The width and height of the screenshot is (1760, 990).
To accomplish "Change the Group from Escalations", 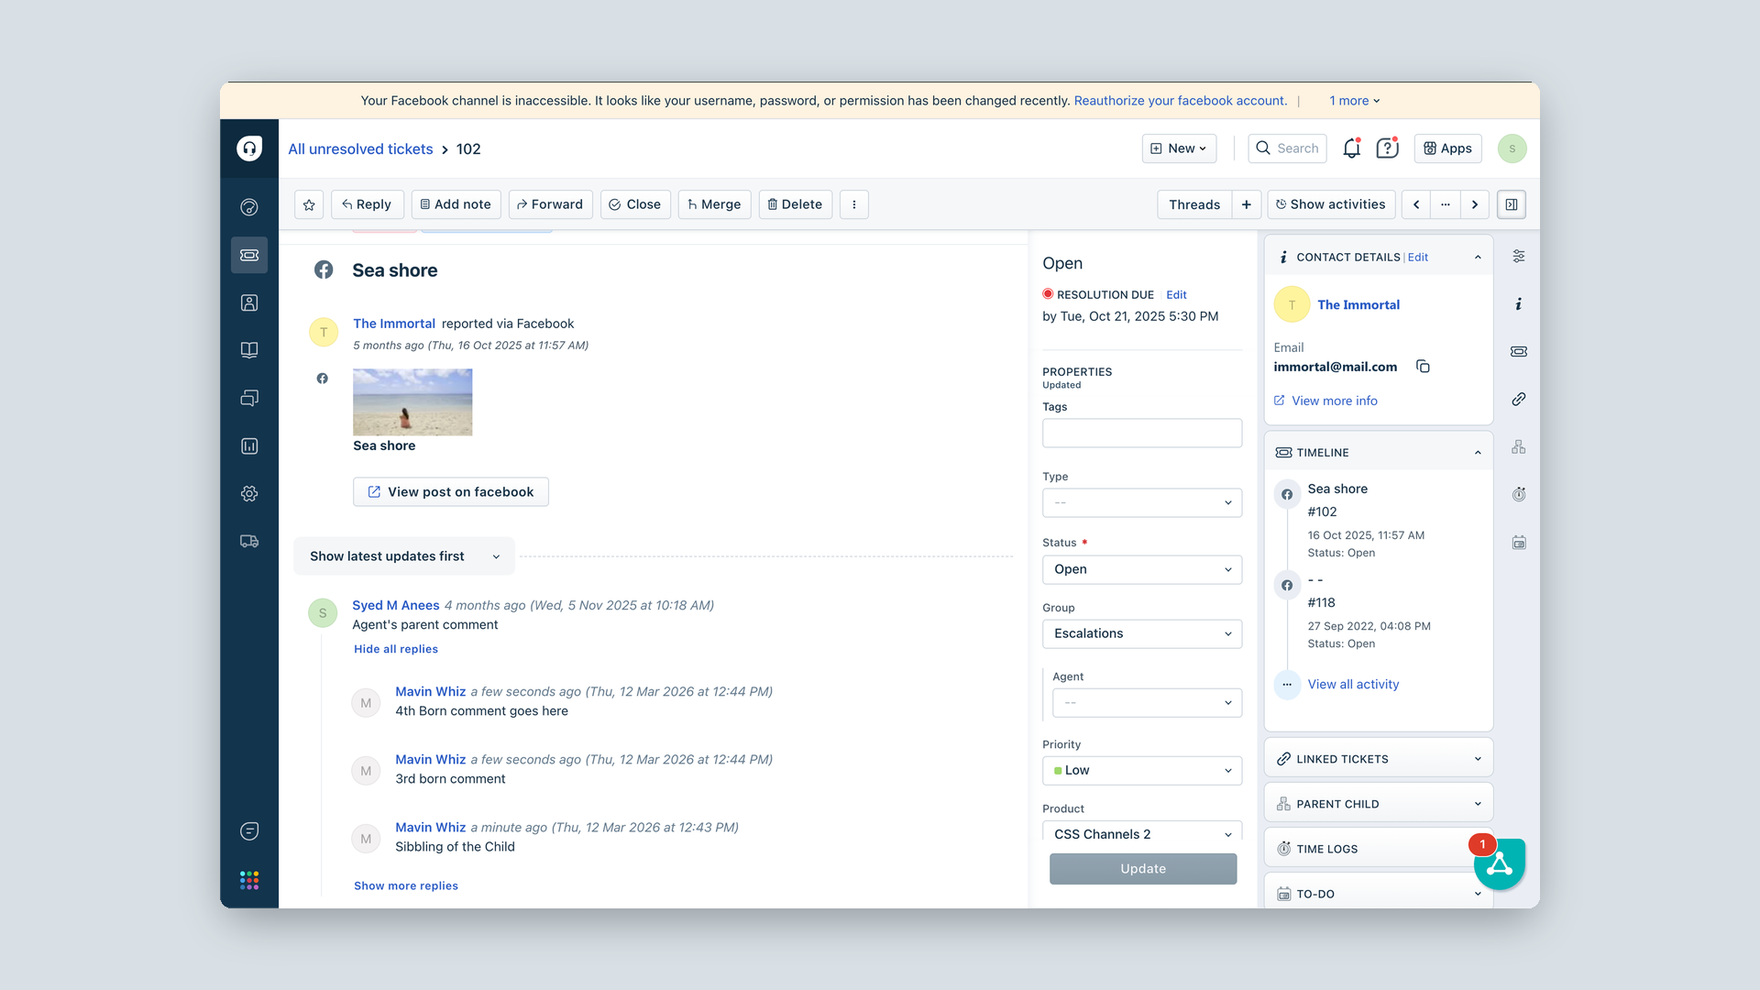I will 1142,634.
